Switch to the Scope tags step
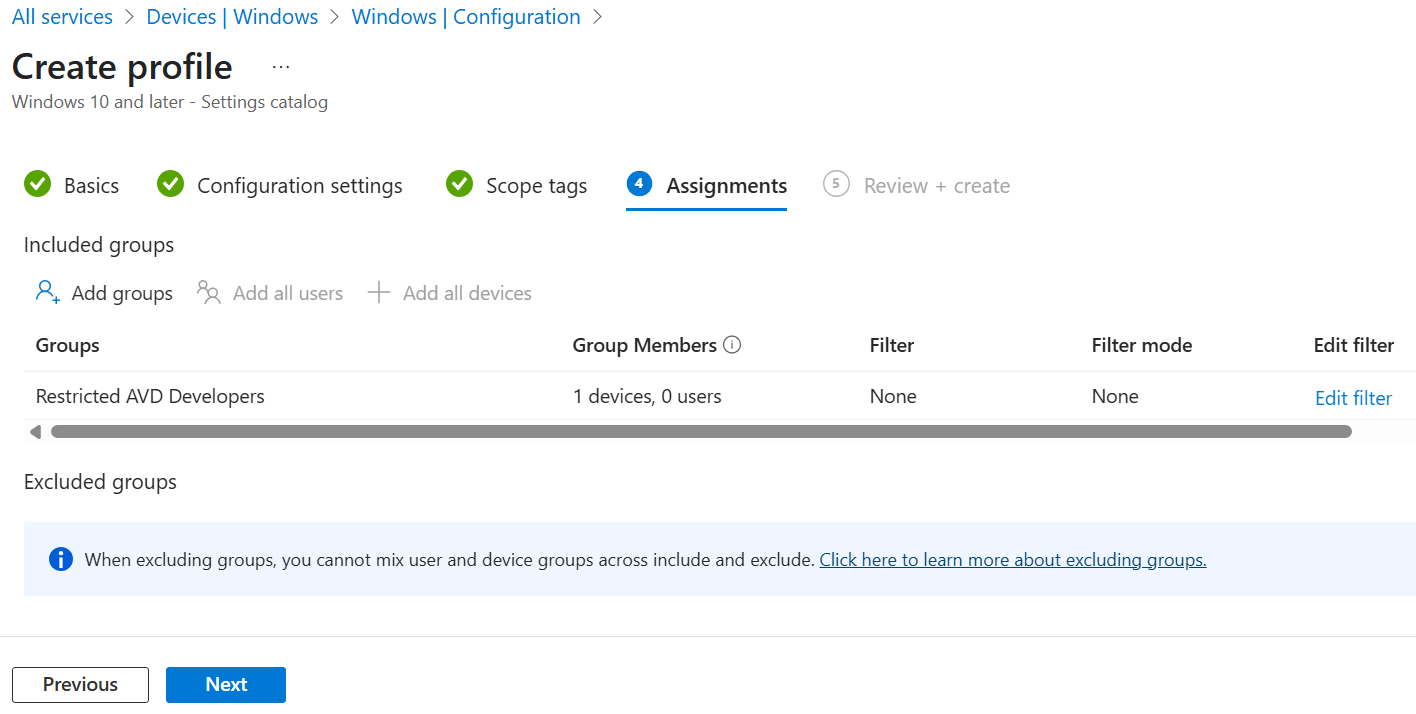Screen dimensions: 1416x714 point(536,185)
